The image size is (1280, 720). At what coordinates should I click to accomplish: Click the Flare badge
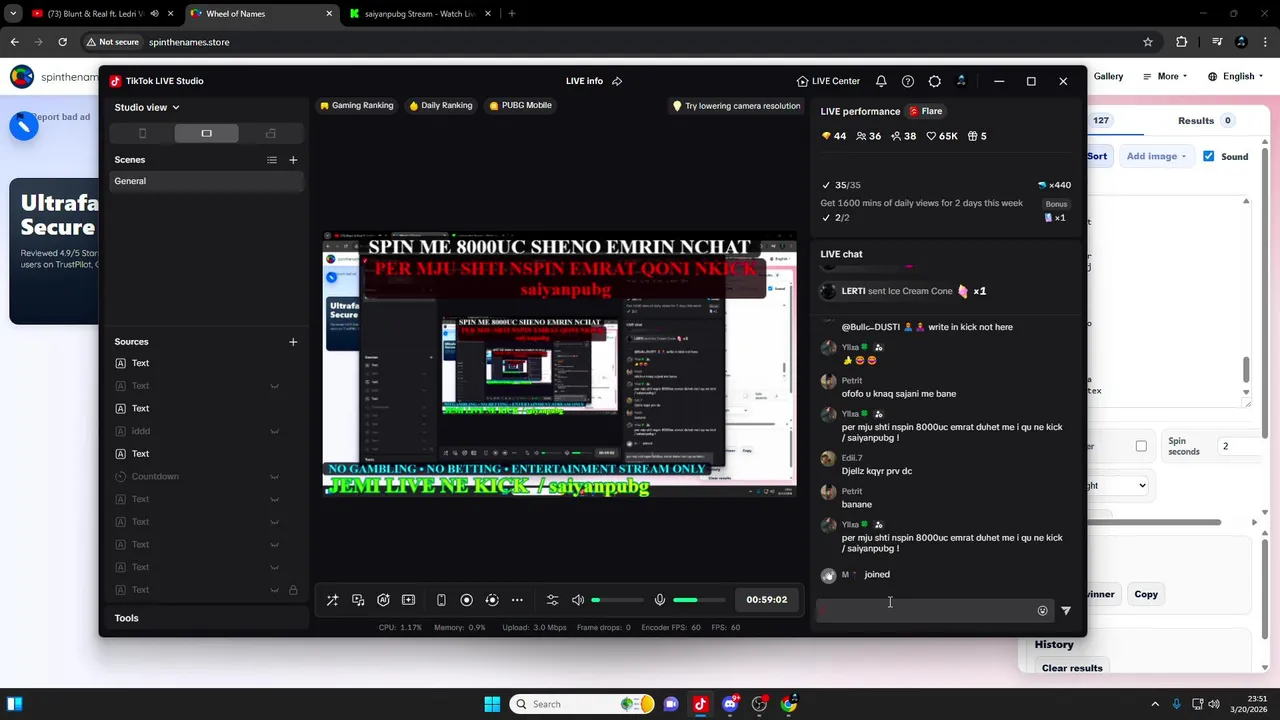(x=925, y=111)
